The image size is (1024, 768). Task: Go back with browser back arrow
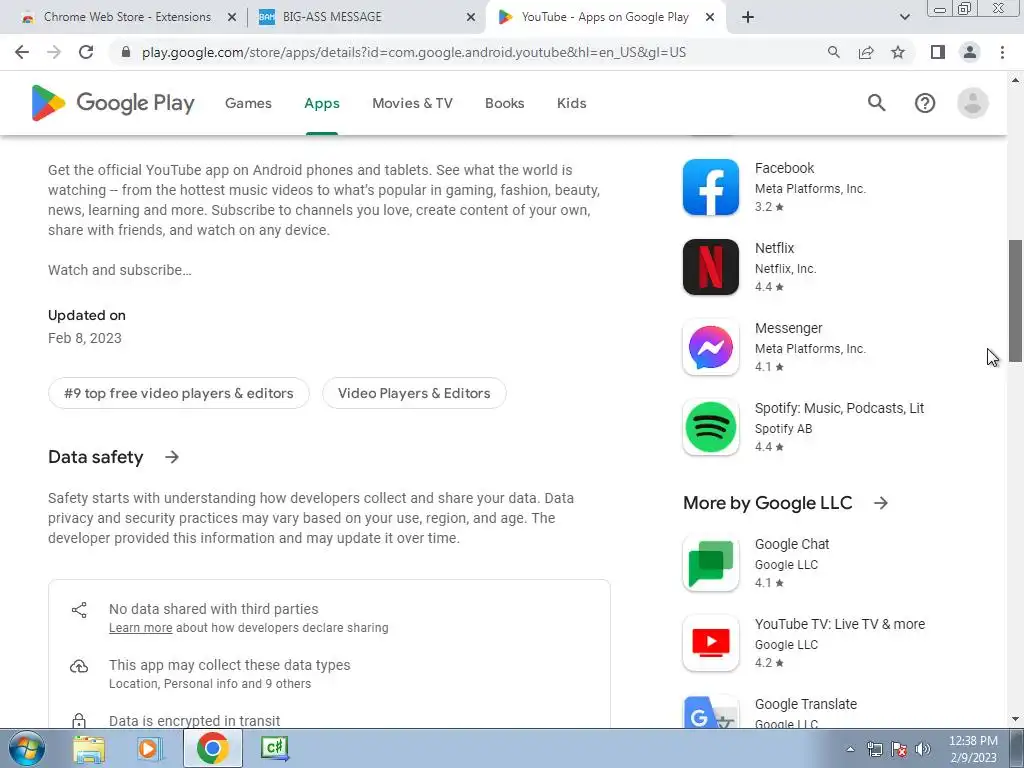pyautogui.click(x=22, y=52)
